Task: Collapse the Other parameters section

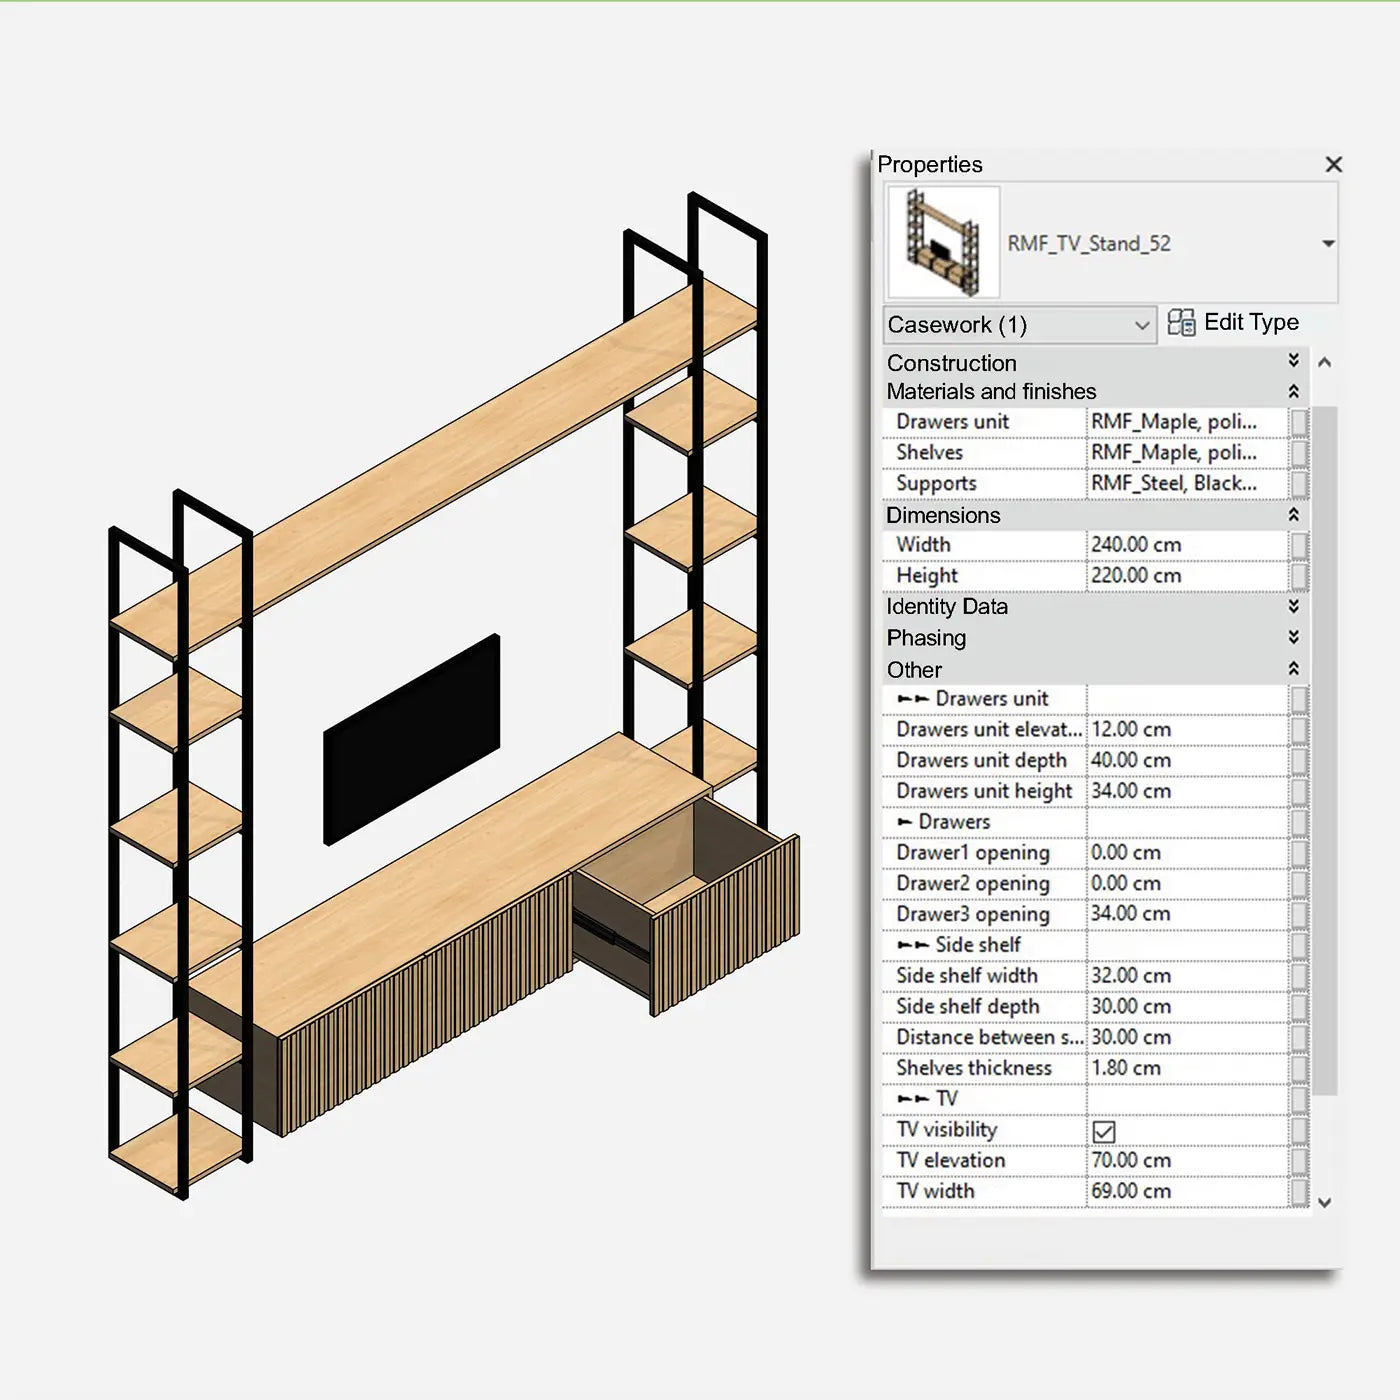Action: (1293, 669)
